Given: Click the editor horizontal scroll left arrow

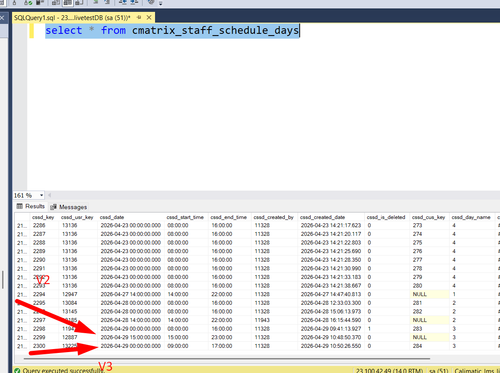Looking at the screenshot, I should pyautogui.click(x=49, y=195).
